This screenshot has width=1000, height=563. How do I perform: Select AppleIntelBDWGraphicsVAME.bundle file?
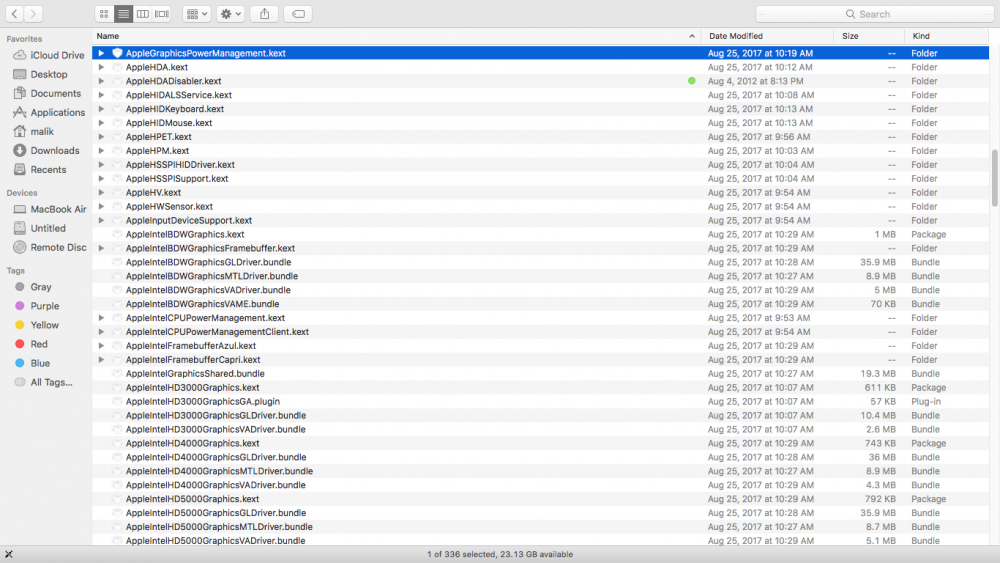541,304
